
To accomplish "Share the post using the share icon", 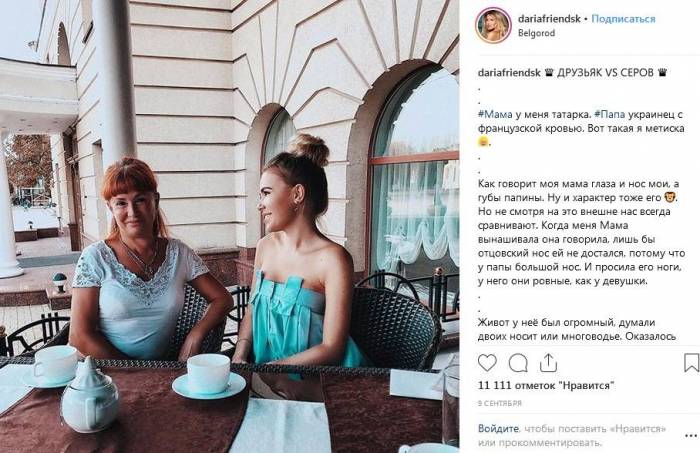I will pyautogui.click(x=548, y=363).
